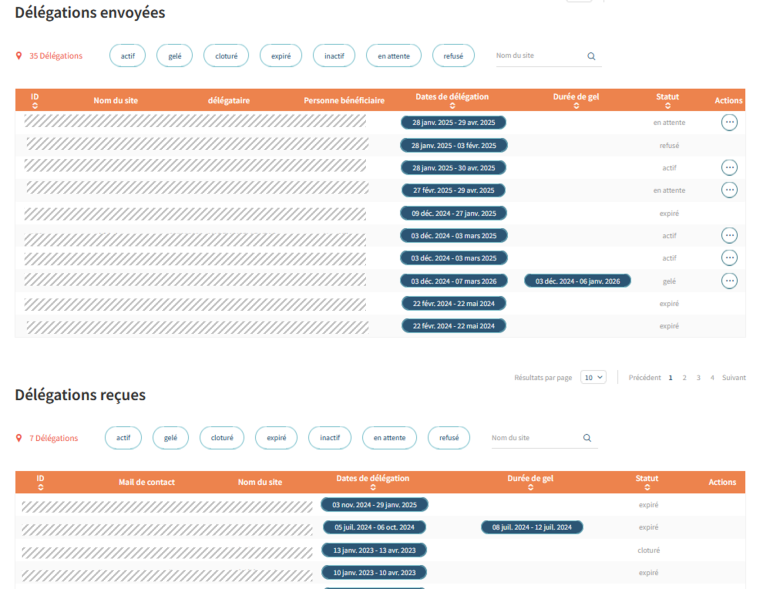Click freeze badge 08 juil. 2024 - 12 juil. 2024

(x=532, y=527)
